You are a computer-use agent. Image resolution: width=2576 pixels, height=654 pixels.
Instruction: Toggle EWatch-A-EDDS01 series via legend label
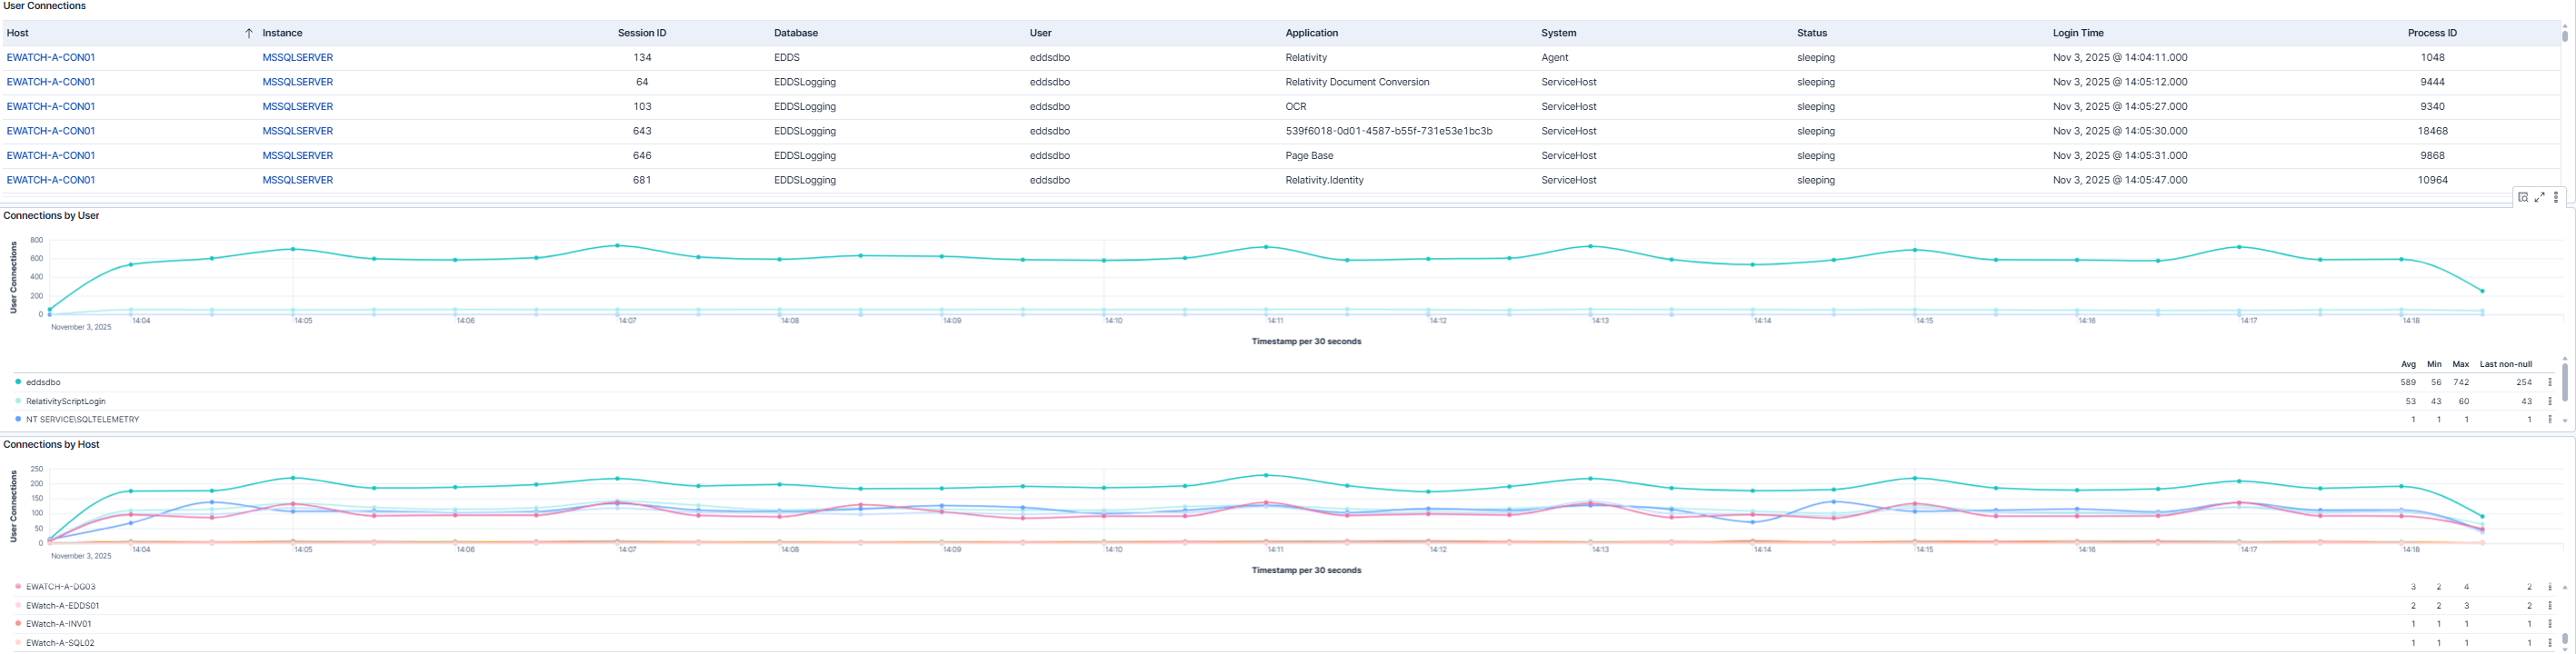[63, 606]
